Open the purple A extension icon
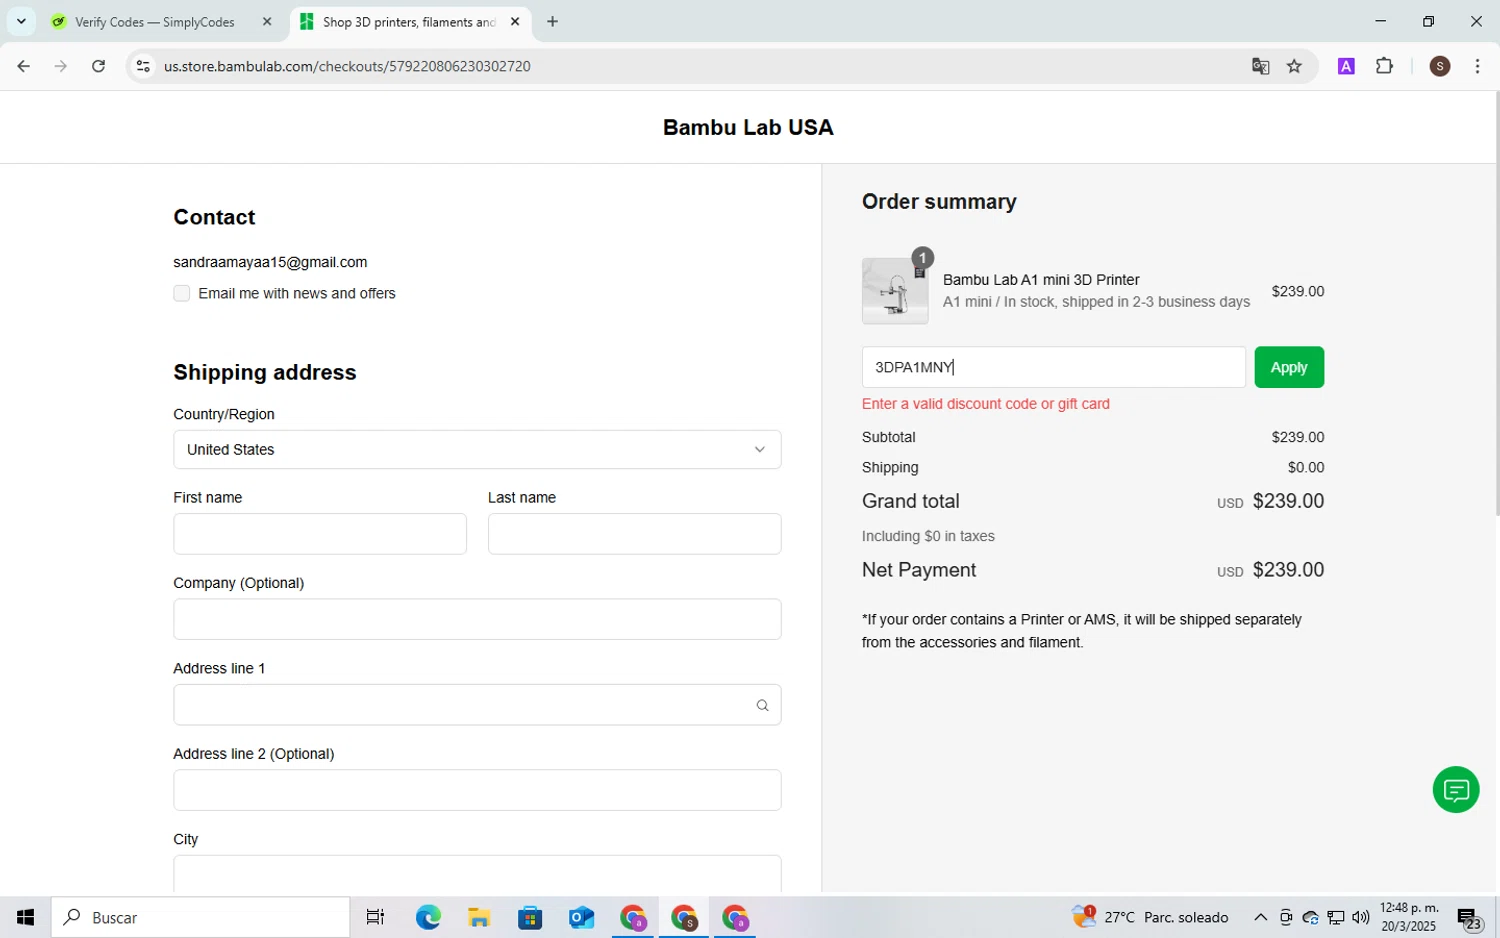 pos(1346,66)
